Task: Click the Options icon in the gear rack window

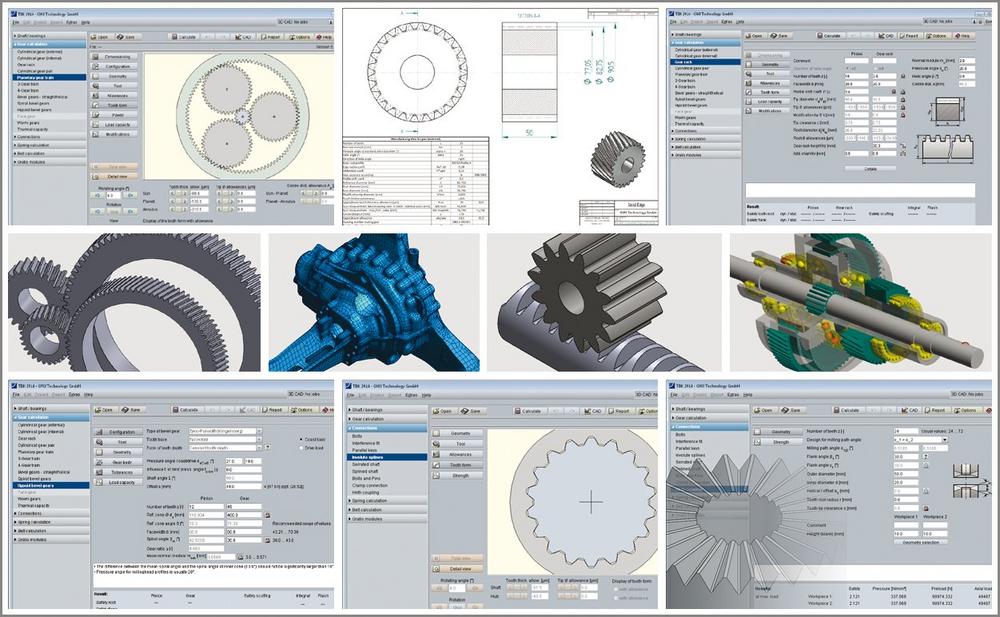Action: pos(937,36)
